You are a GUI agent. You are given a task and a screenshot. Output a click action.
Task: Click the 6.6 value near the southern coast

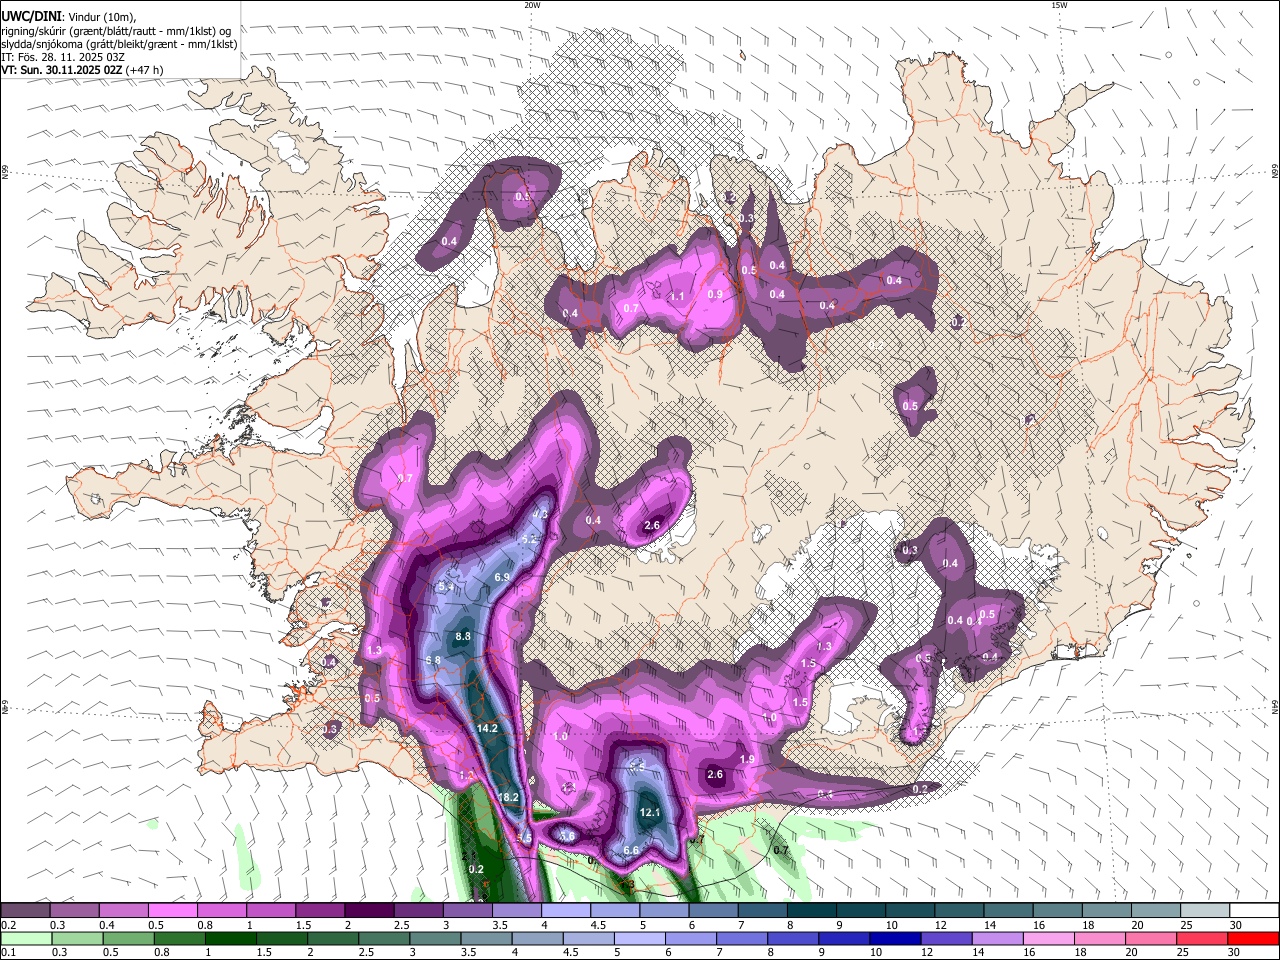[x=631, y=850]
